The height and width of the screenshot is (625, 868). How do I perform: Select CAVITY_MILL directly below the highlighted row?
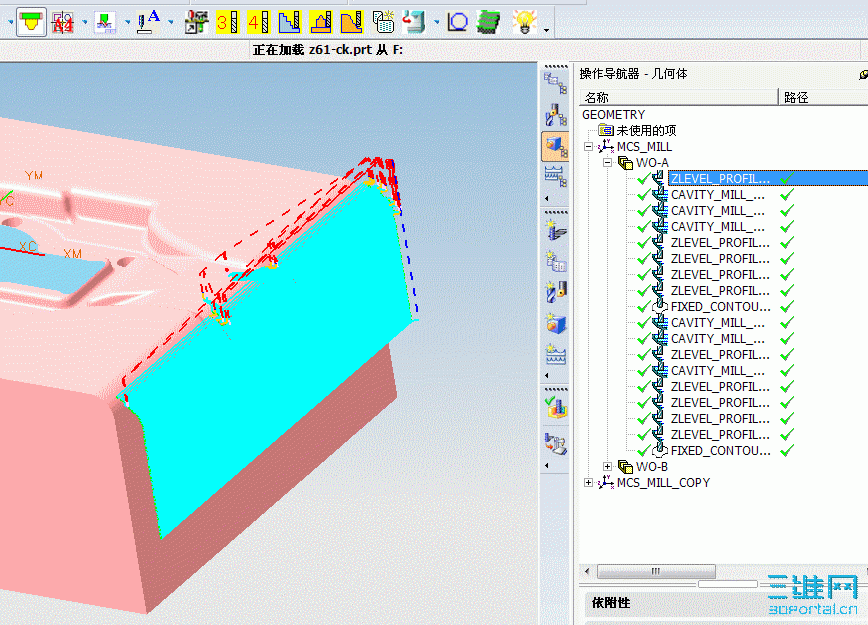coord(718,195)
